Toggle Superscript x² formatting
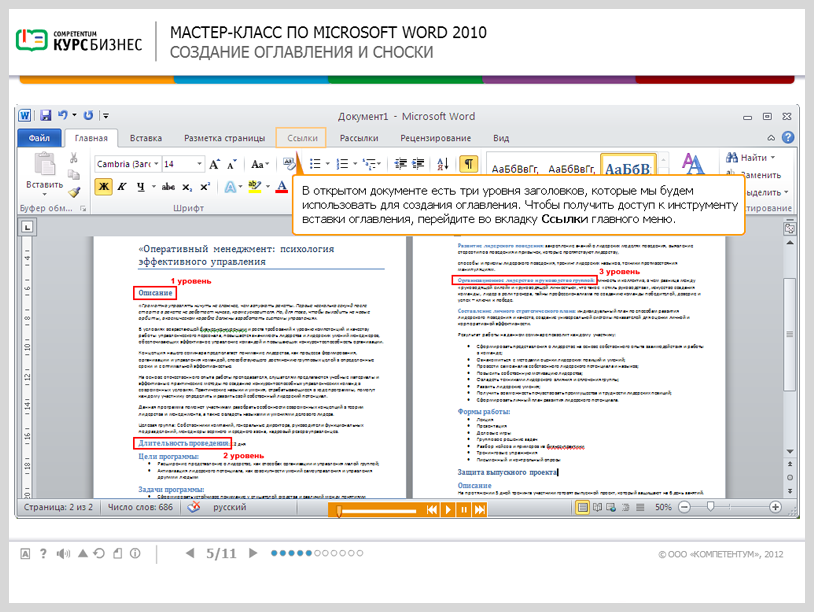 point(205,187)
